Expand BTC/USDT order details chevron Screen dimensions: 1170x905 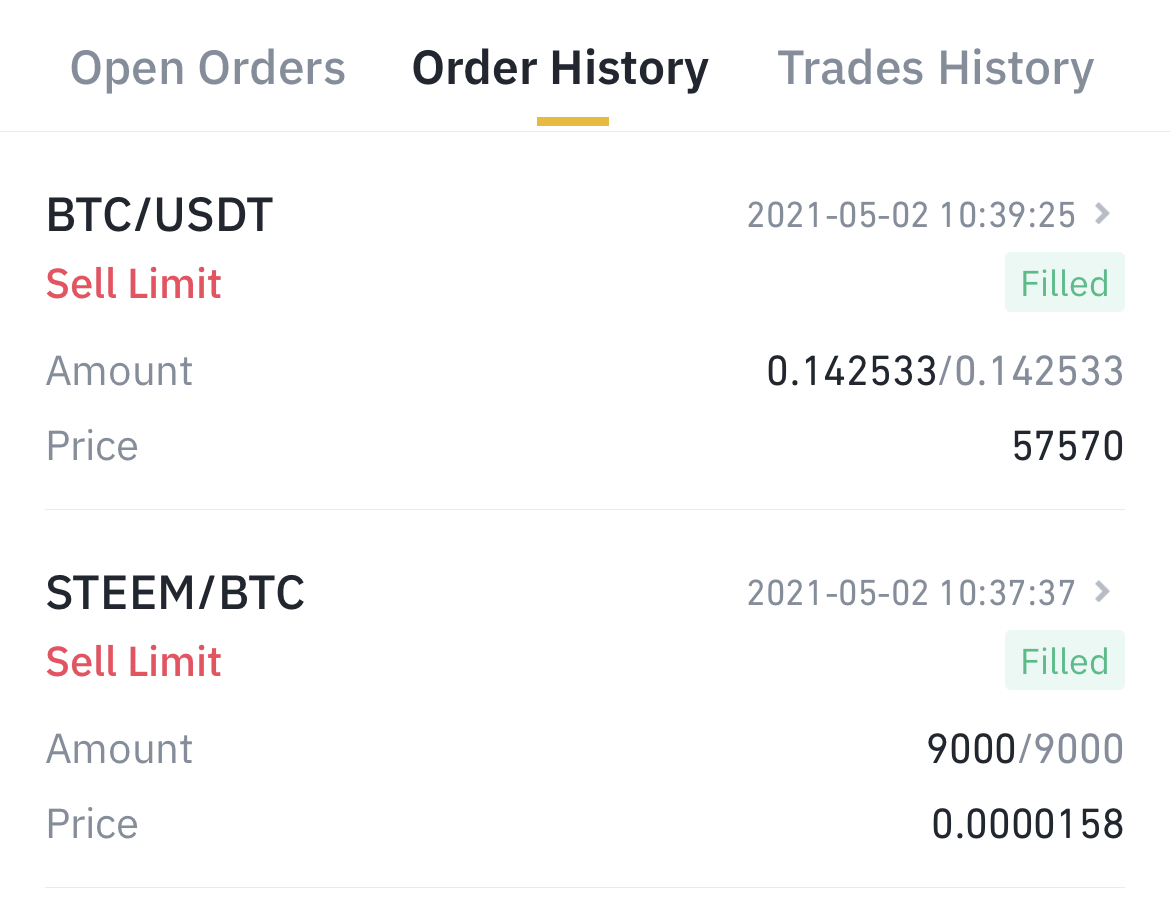pyautogui.click(x=1103, y=214)
